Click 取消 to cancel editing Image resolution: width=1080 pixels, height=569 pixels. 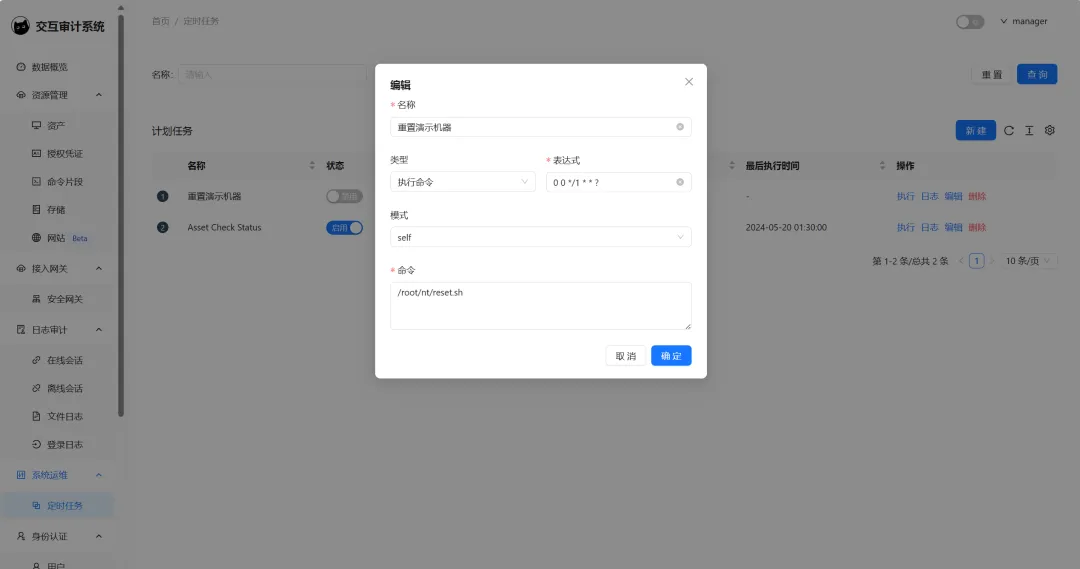[x=625, y=356]
